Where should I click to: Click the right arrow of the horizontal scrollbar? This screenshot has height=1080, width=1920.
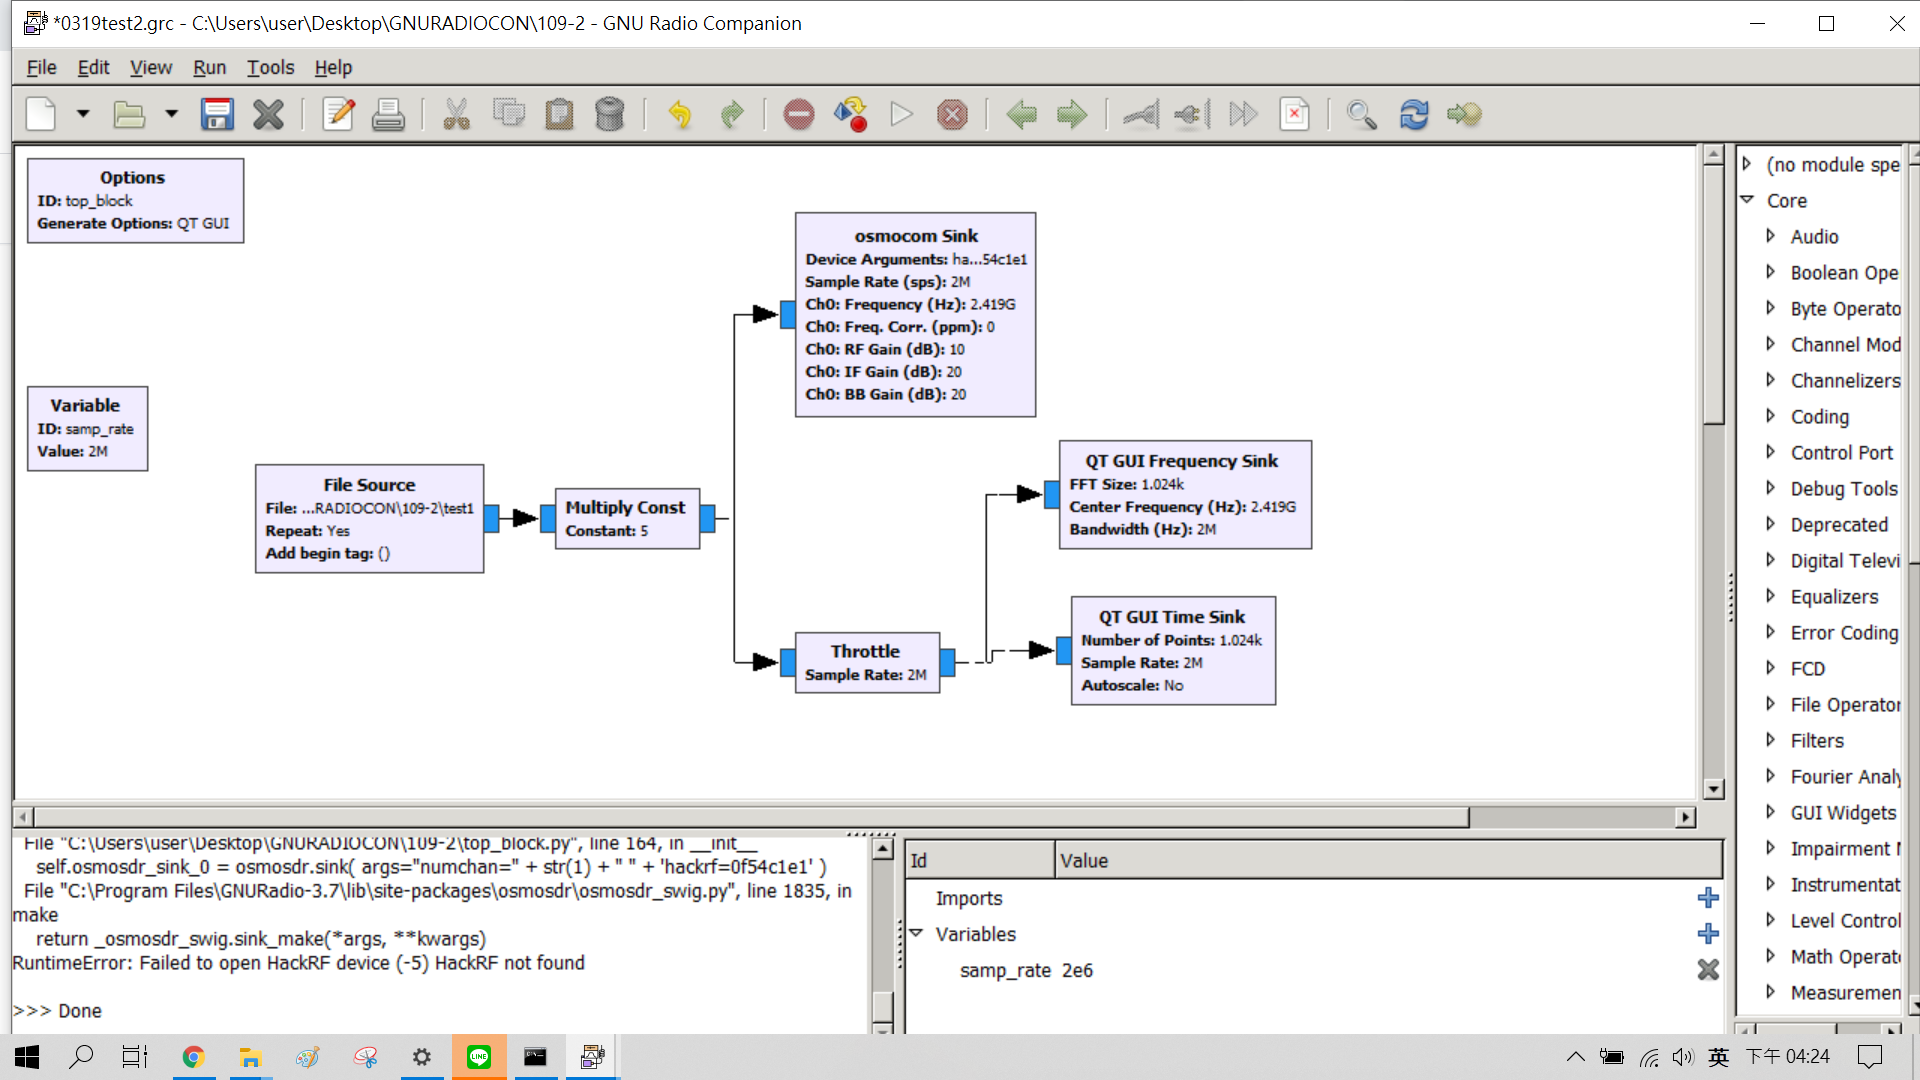click(1684, 816)
